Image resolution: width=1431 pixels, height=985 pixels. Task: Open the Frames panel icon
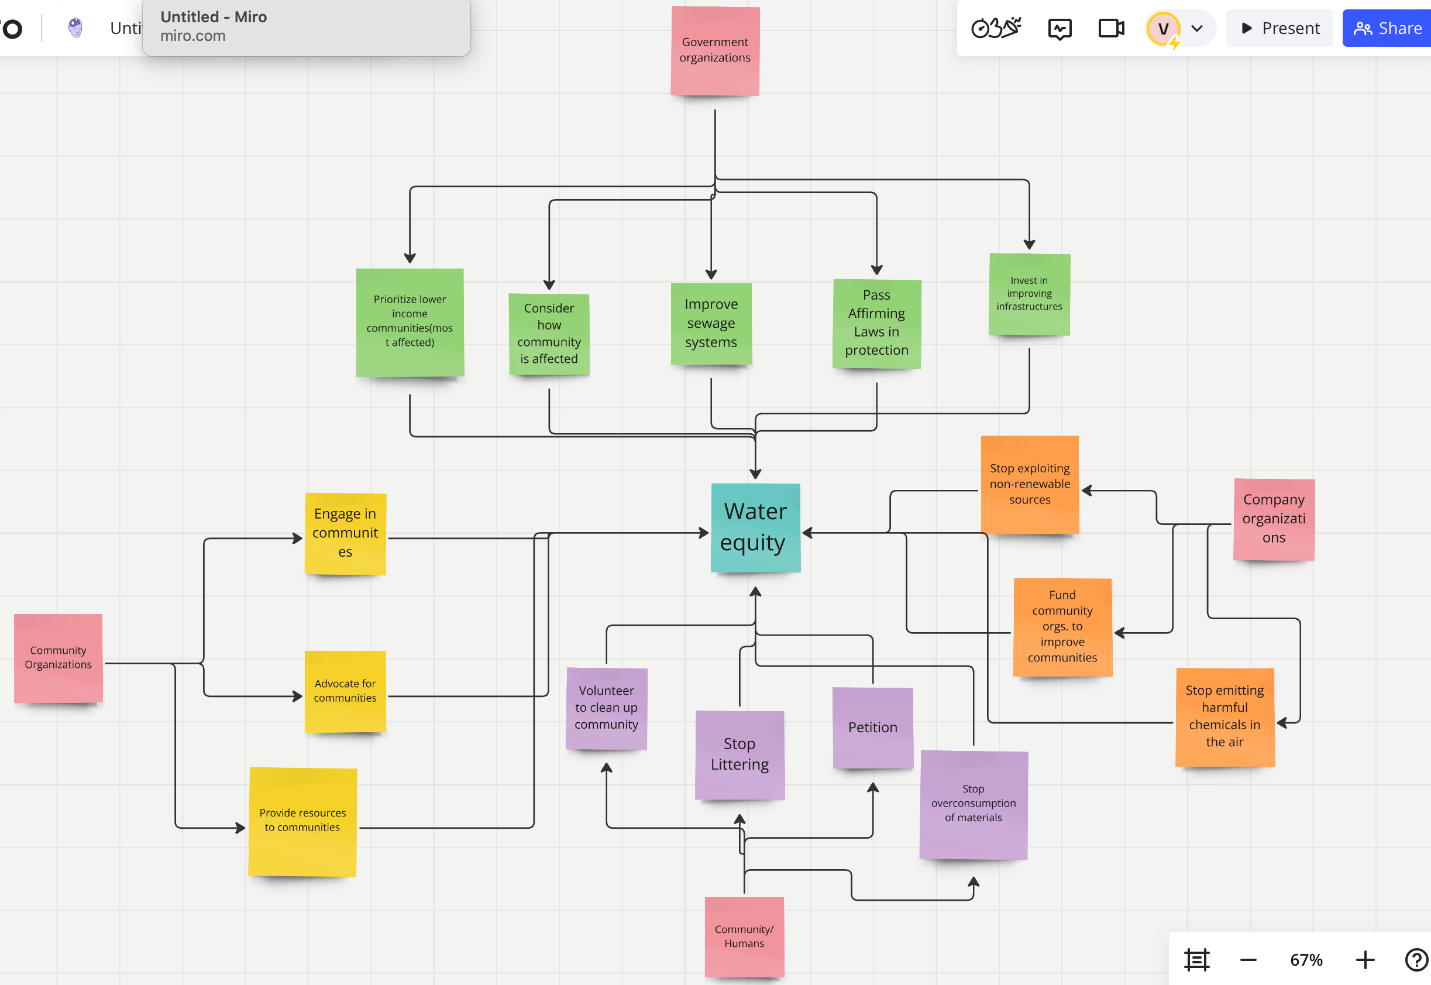[1197, 960]
